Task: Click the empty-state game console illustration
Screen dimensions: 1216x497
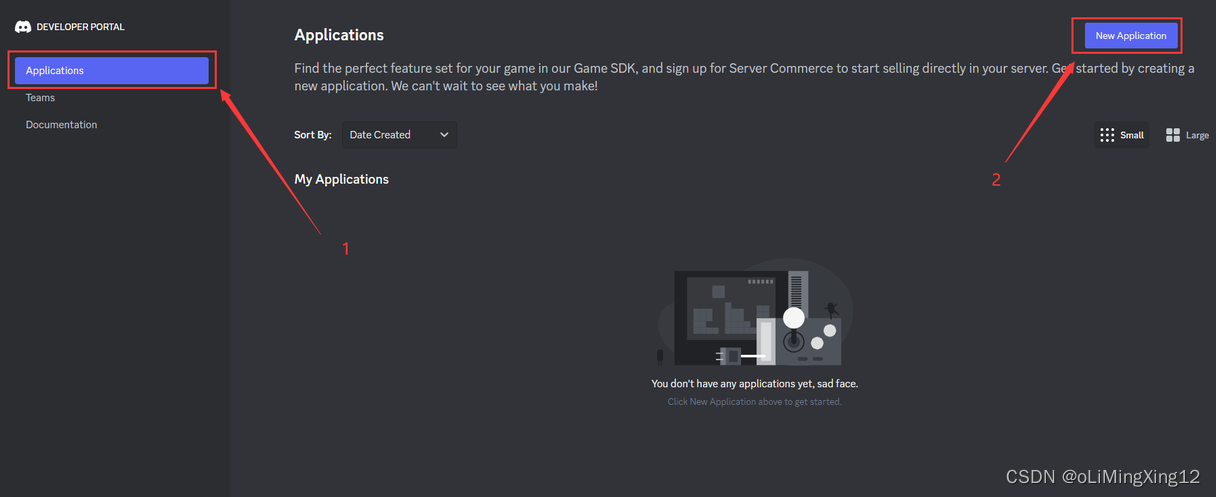Action: (x=755, y=313)
